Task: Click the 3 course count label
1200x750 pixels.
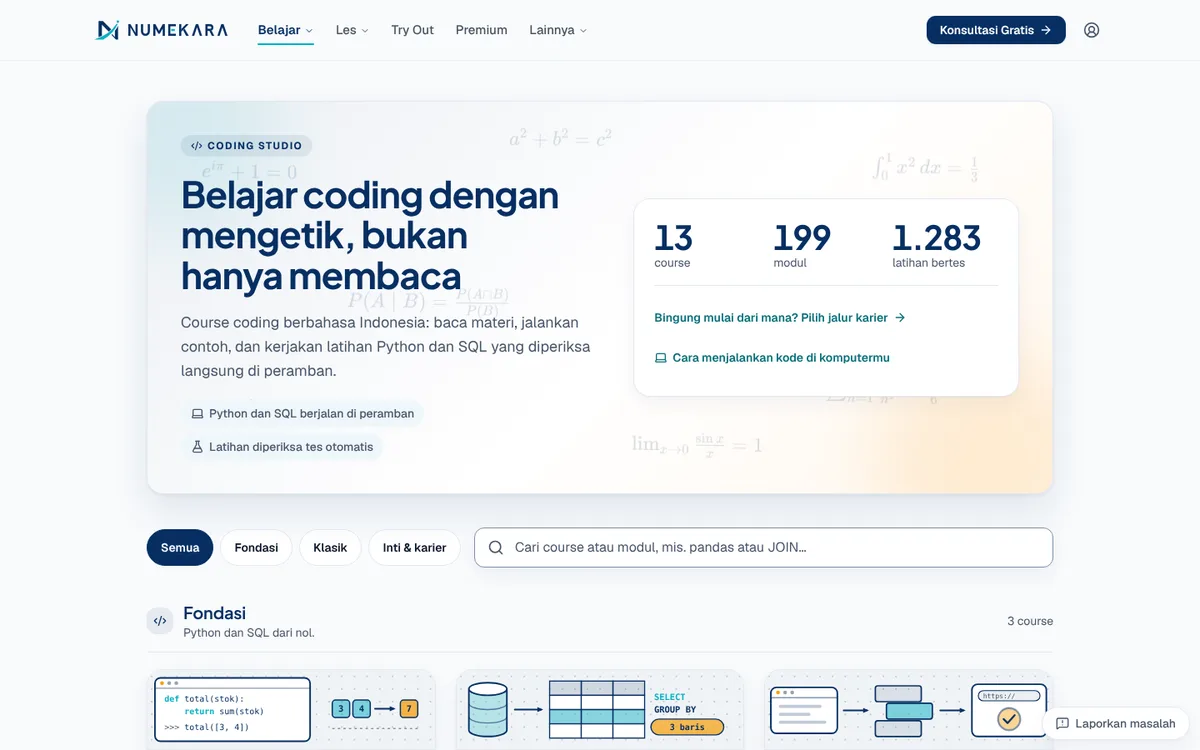Action: tap(1030, 621)
